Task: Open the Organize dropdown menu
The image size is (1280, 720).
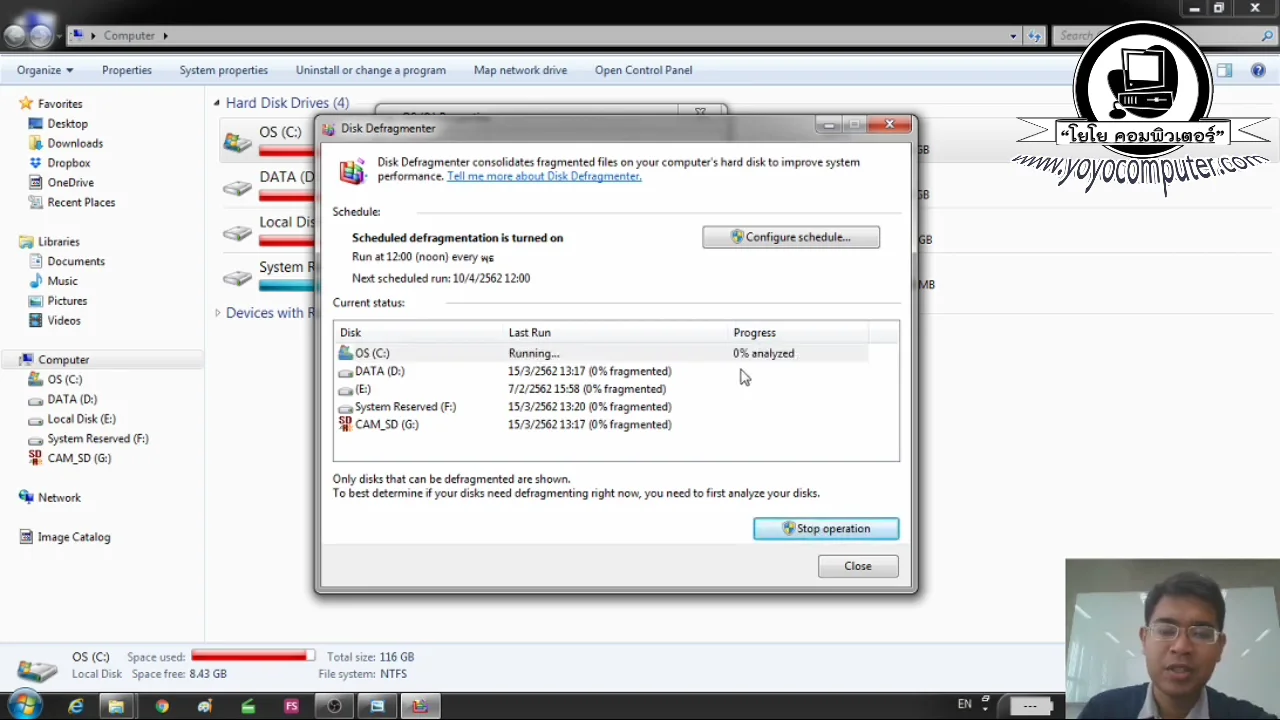Action: tap(44, 70)
